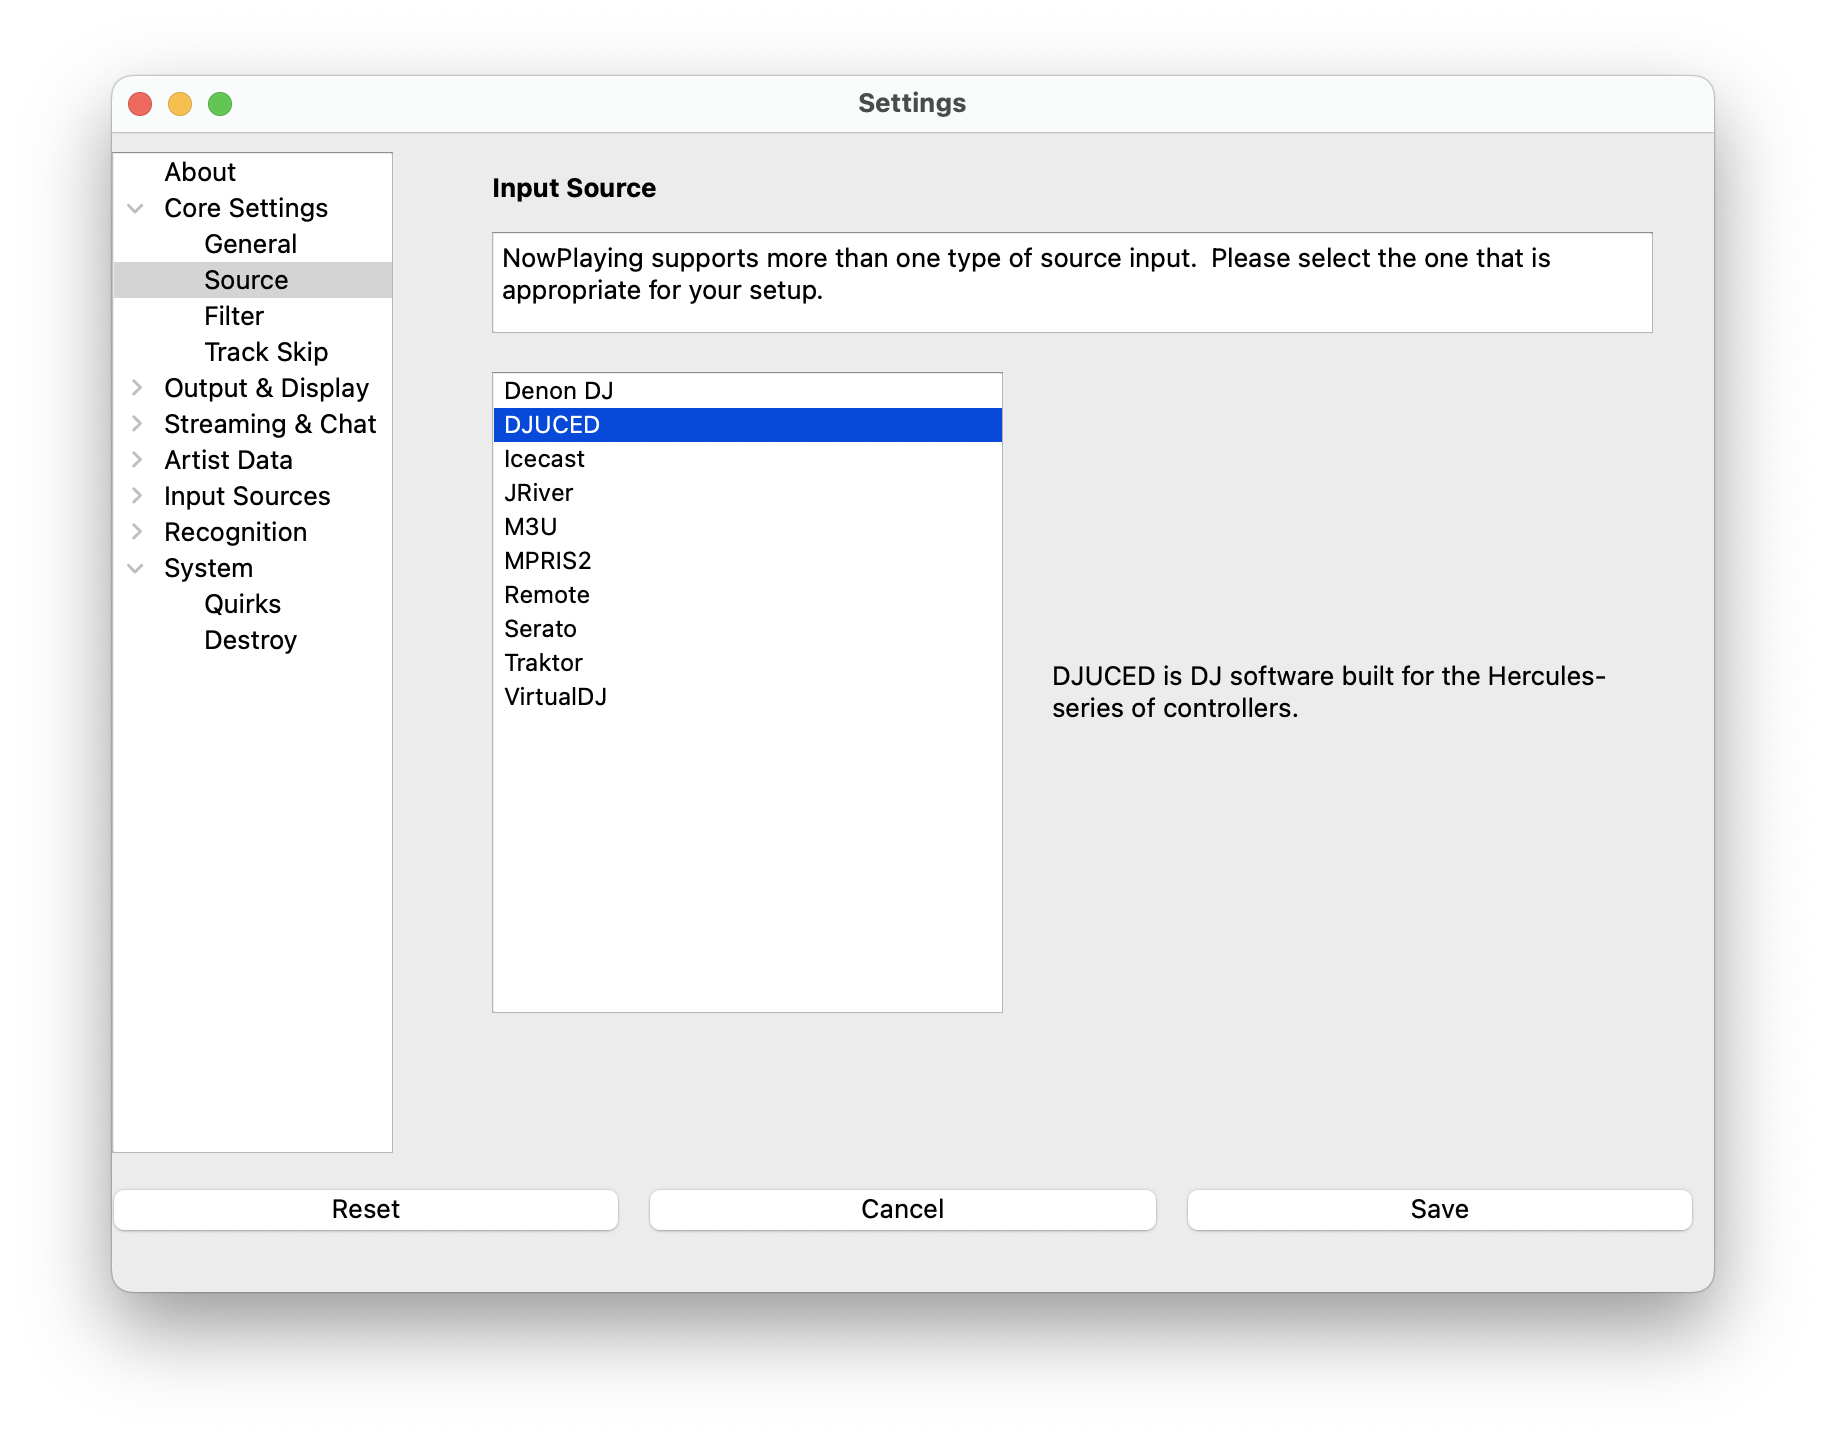Expand the Recognition section
Image resolution: width=1826 pixels, height=1440 pixels.
pyautogui.click(x=136, y=532)
